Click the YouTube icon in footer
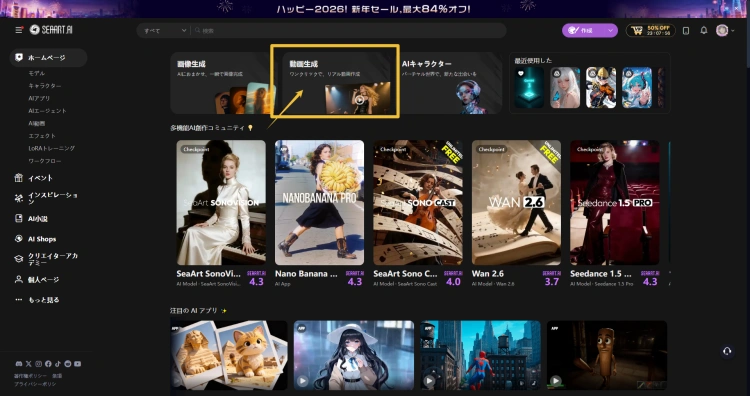Image resolution: width=750 pixels, height=396 pixels. click(77, 364)
